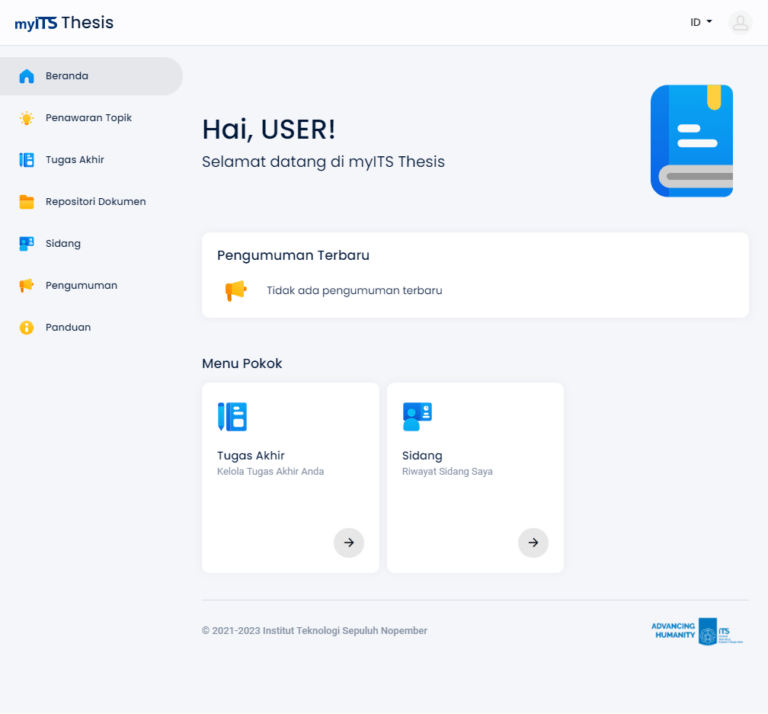Expand the ID language dropdown
Screen dimensions: 768x714
(701, 22)
